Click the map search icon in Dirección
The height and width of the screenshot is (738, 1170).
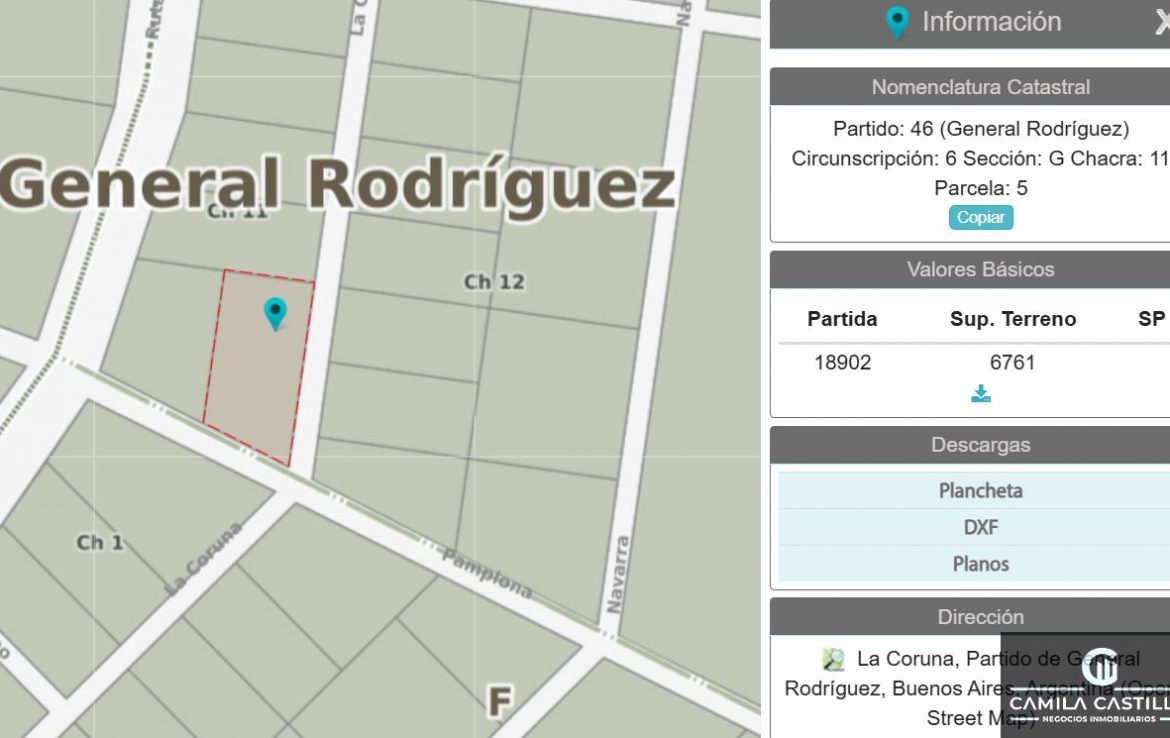pyautogui.click(x=833, y=659)
